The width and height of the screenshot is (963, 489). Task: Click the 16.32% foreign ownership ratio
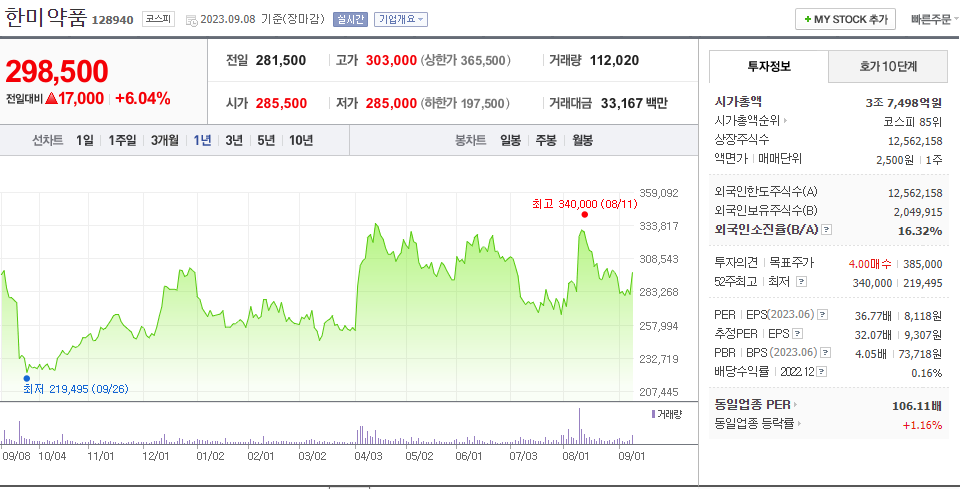(920, 231)
